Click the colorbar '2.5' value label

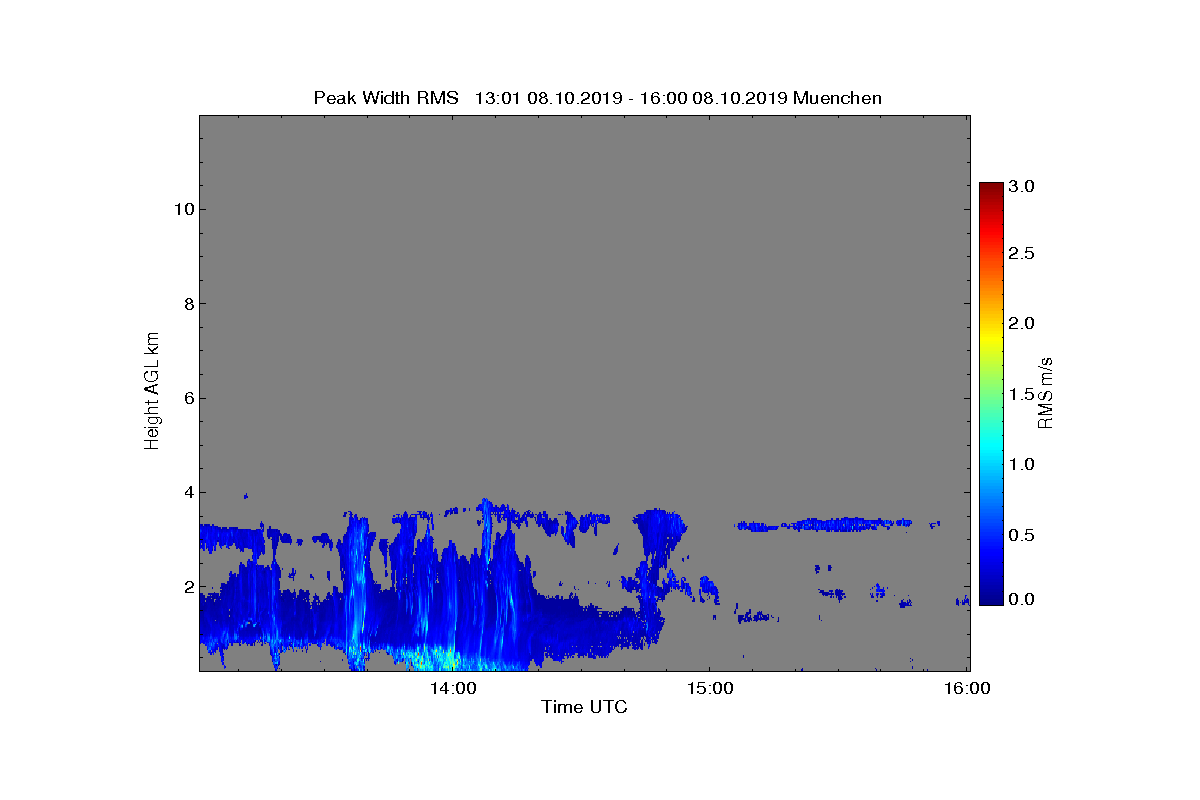[x=1020, y=254]
